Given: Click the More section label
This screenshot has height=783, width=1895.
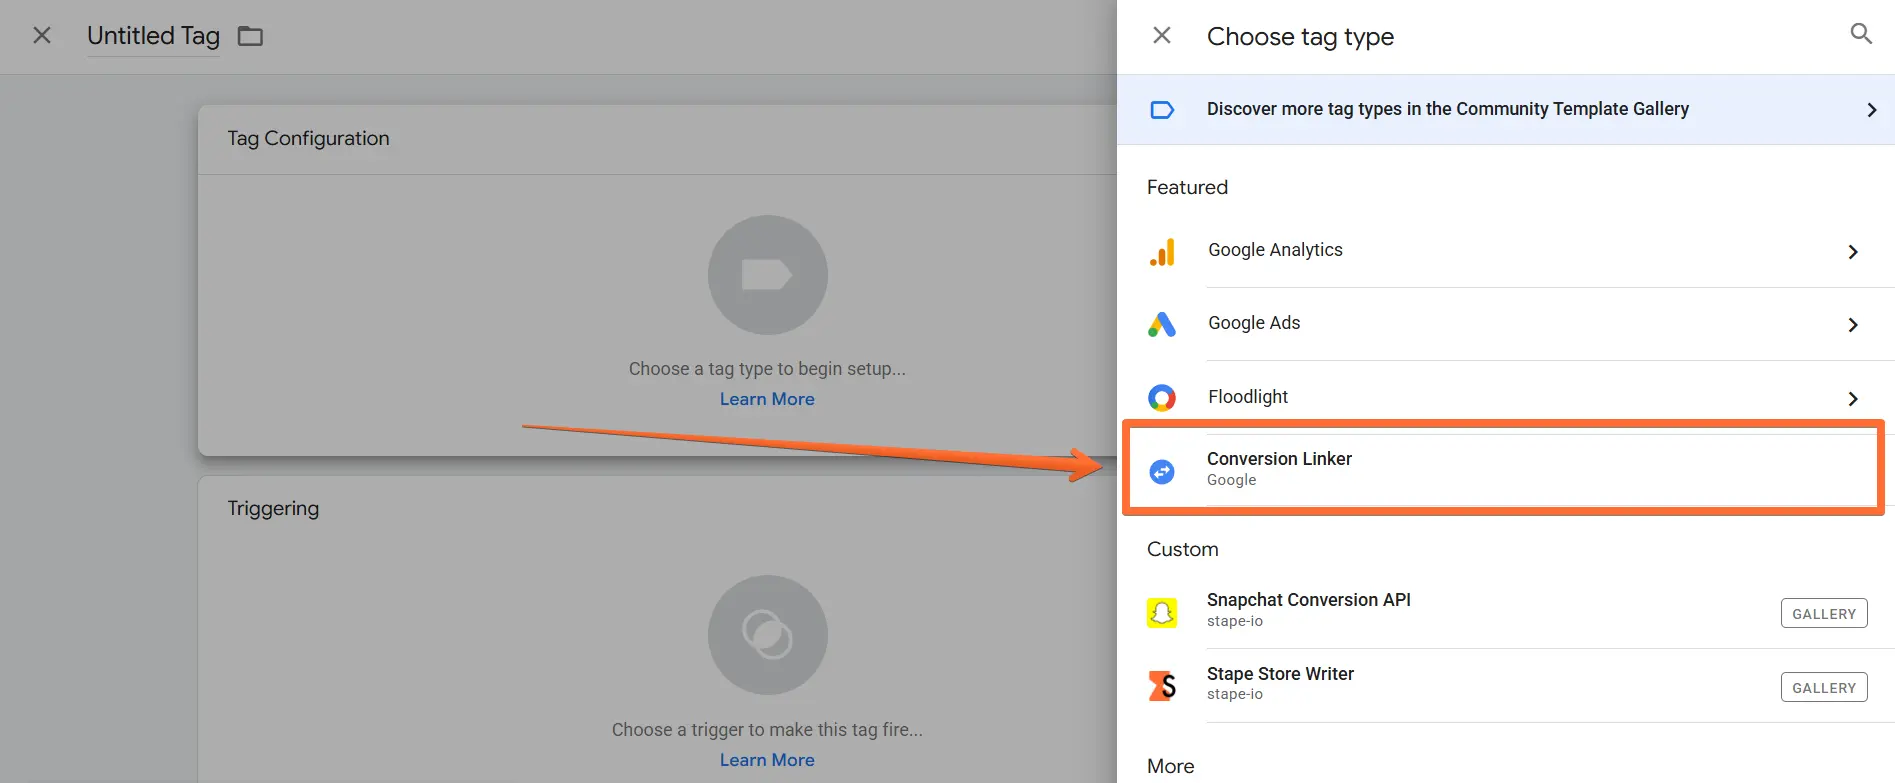Looking at the screenshot, I should [x=1170, y=767].
